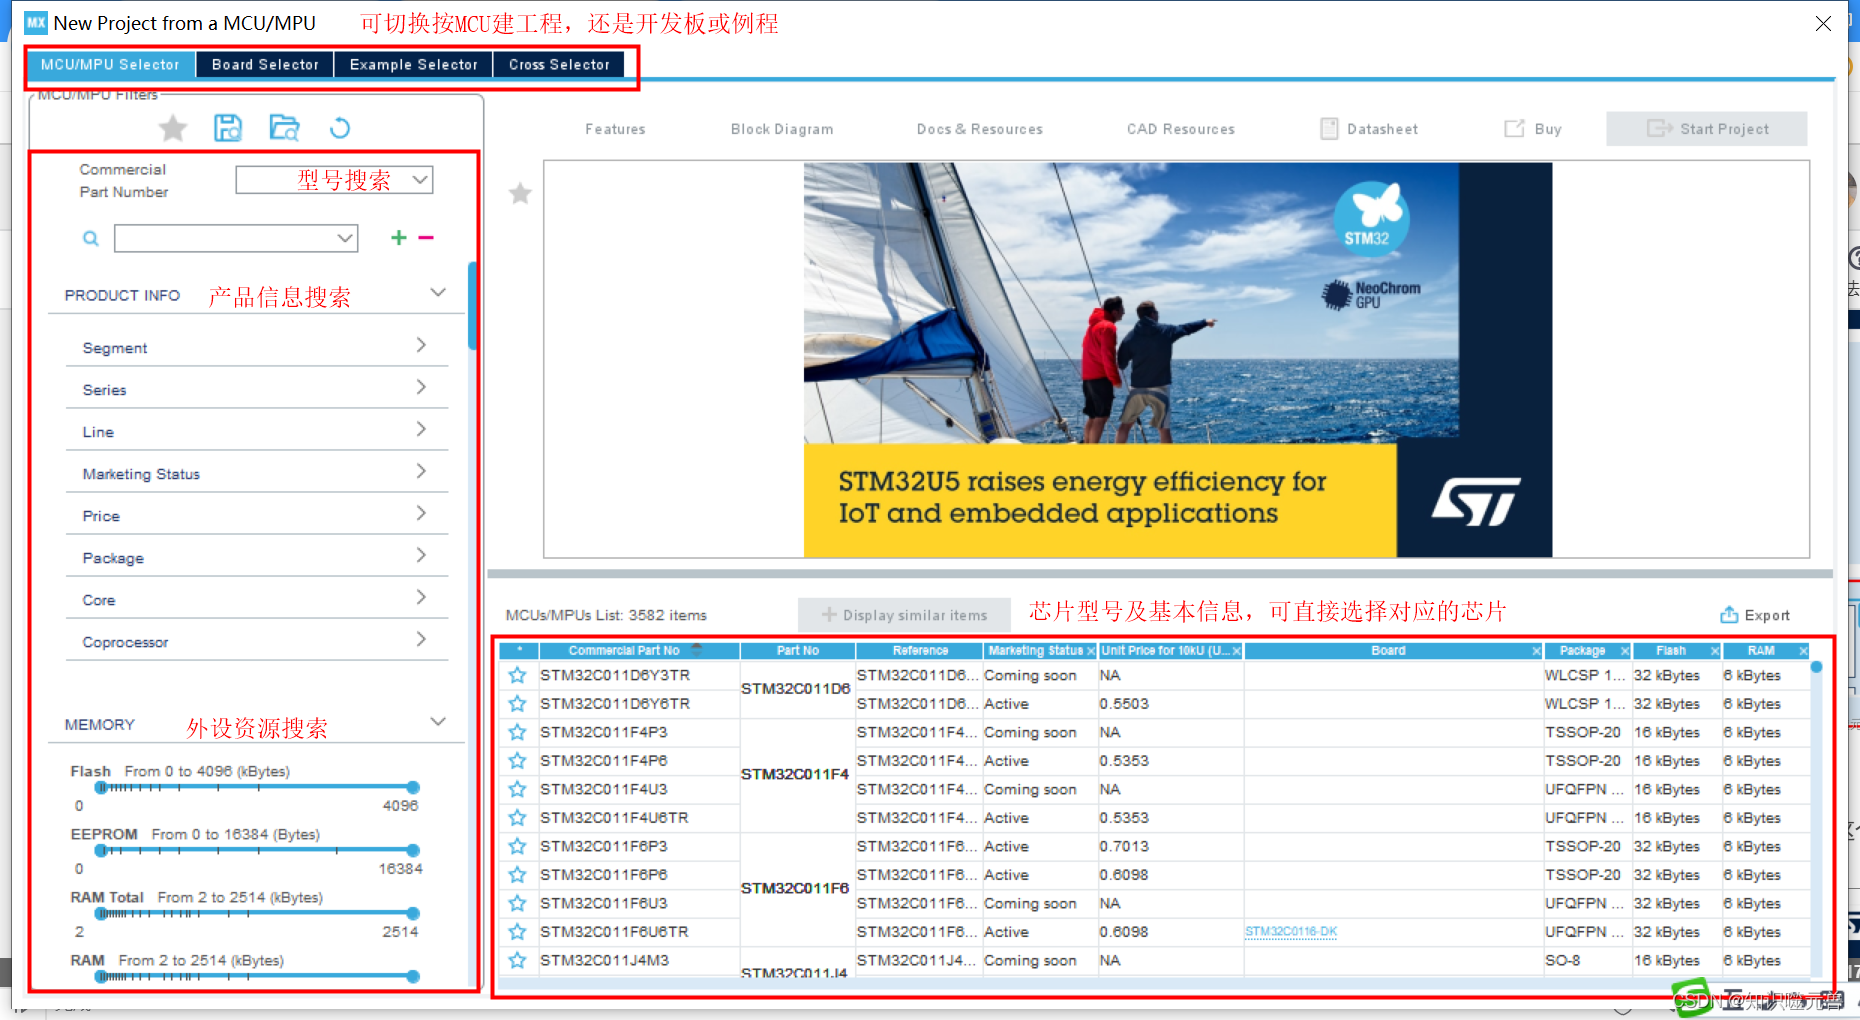The image size is (1860, 1020).
Task: Open STM32C0116-DK board link
Action: point(1291,932)
